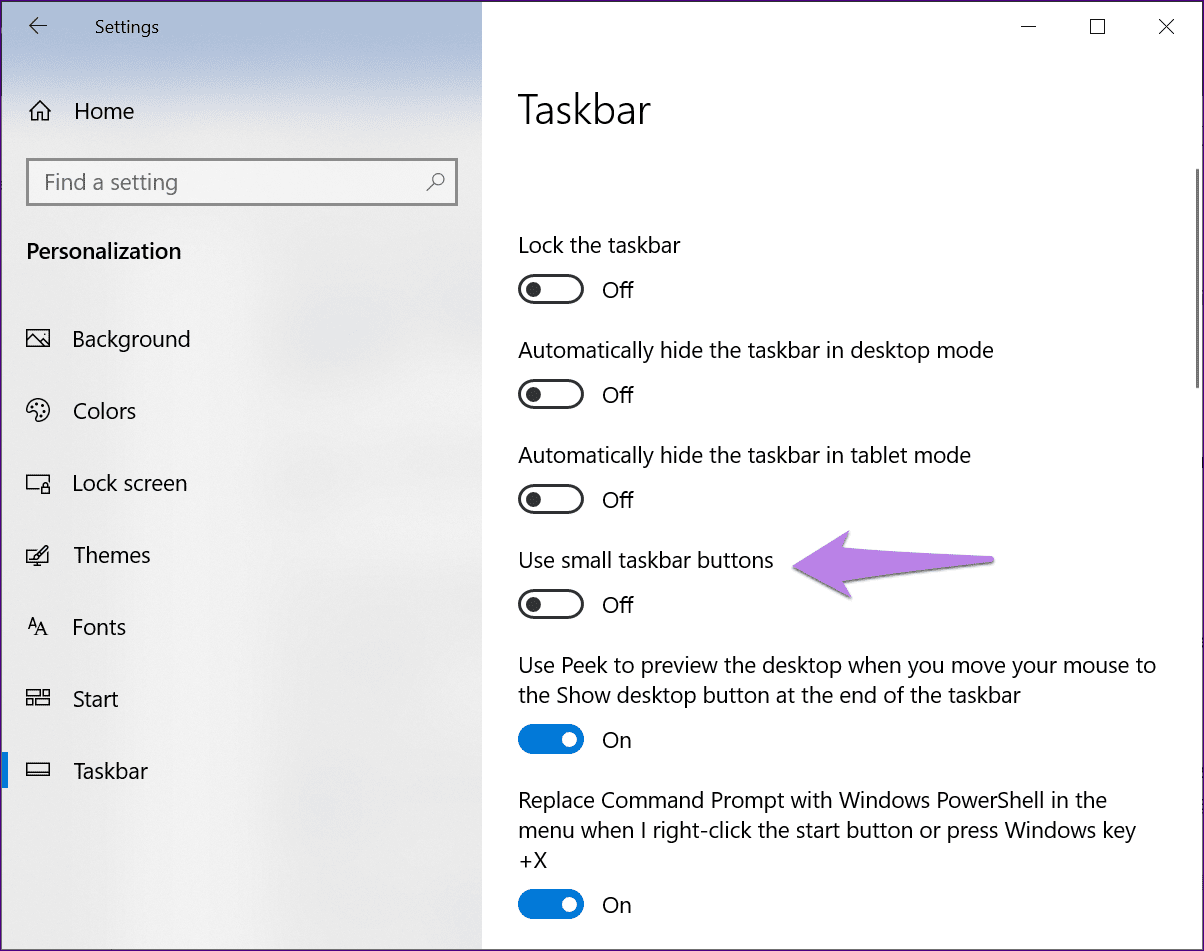Viewport: 1204px width, 951px height.
Task: Open Fonts settings page
Action: [99, 627]
